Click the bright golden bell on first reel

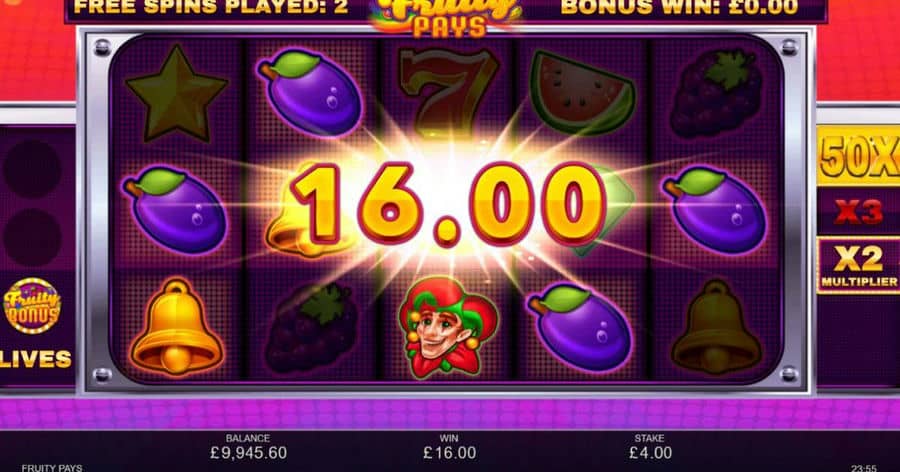coord(176,327)
